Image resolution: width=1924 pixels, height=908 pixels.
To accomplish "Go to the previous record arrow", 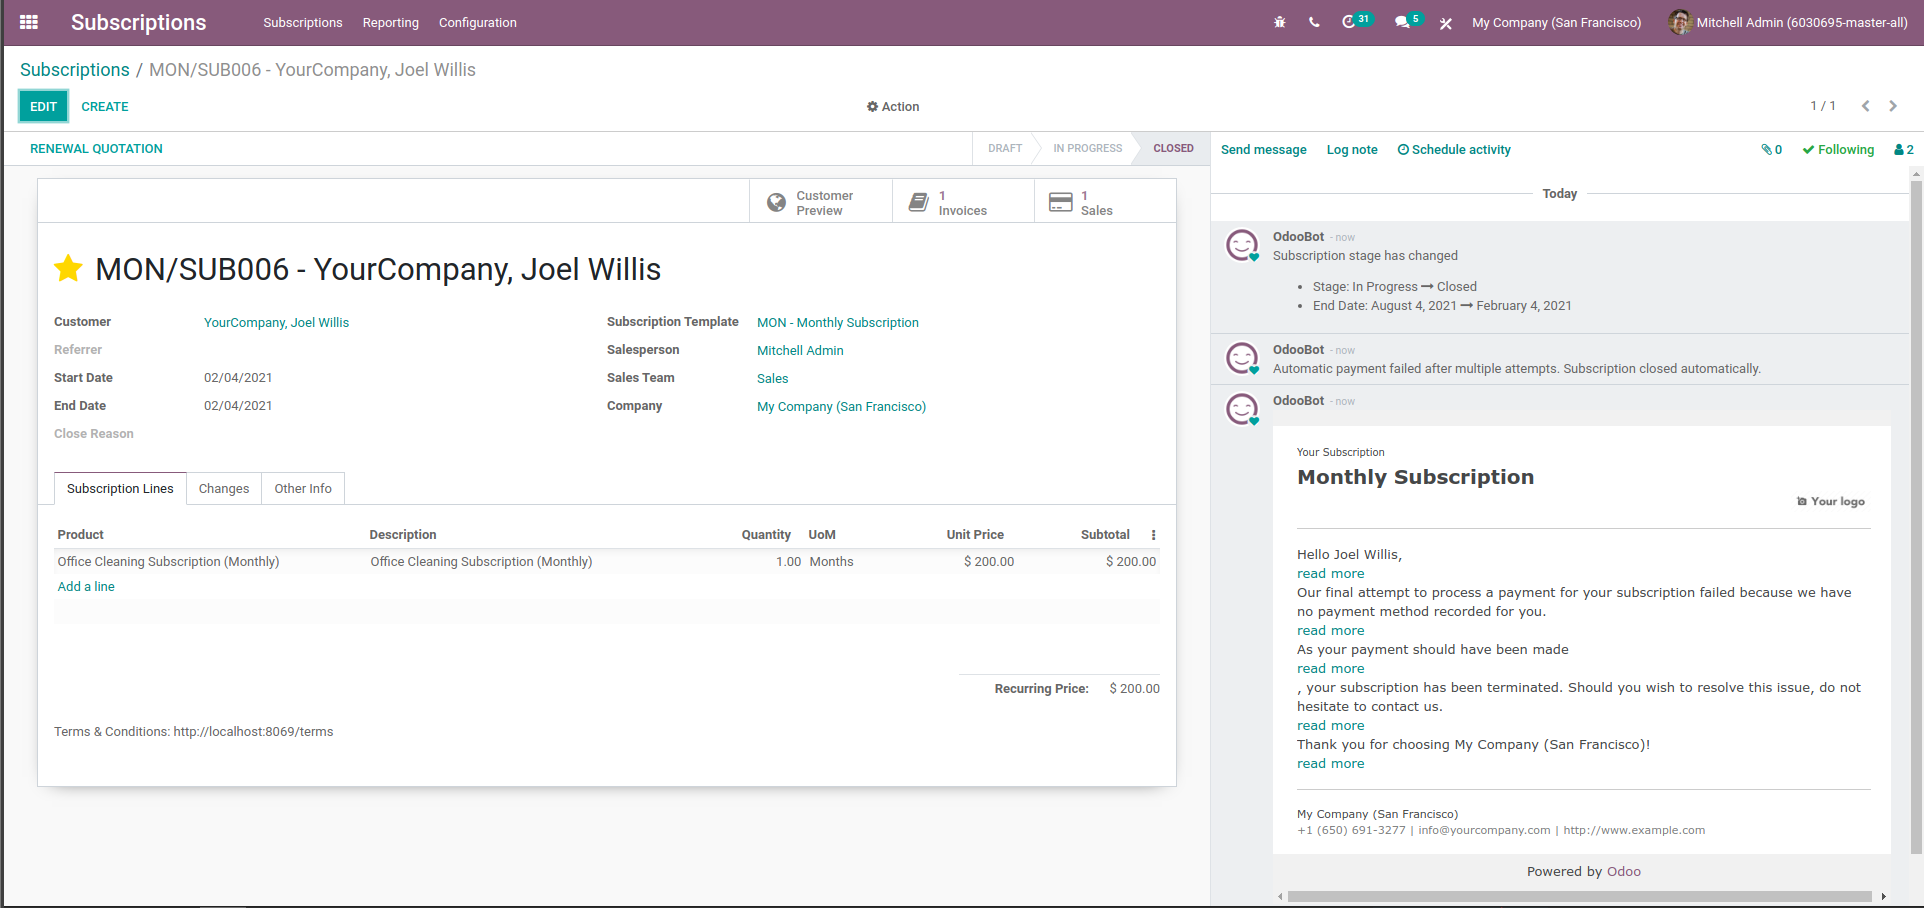I will click(x=1865, y=106).
